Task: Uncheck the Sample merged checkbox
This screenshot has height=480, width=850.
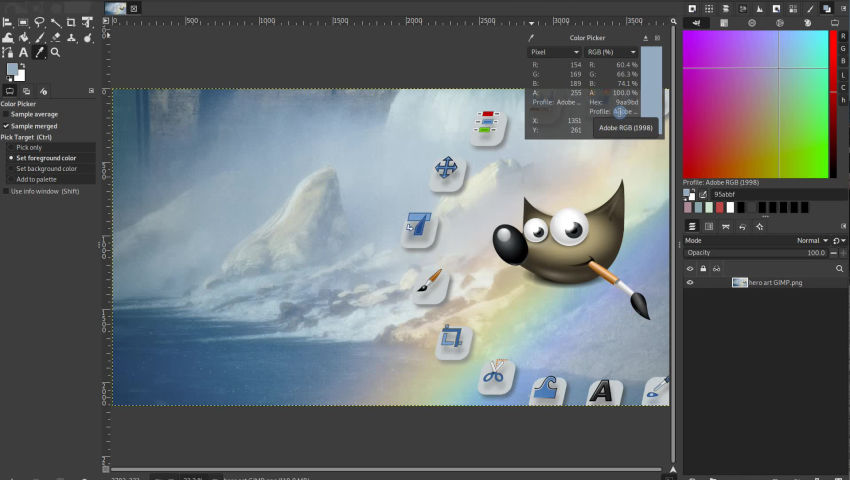Action: [x=6, y=126]
